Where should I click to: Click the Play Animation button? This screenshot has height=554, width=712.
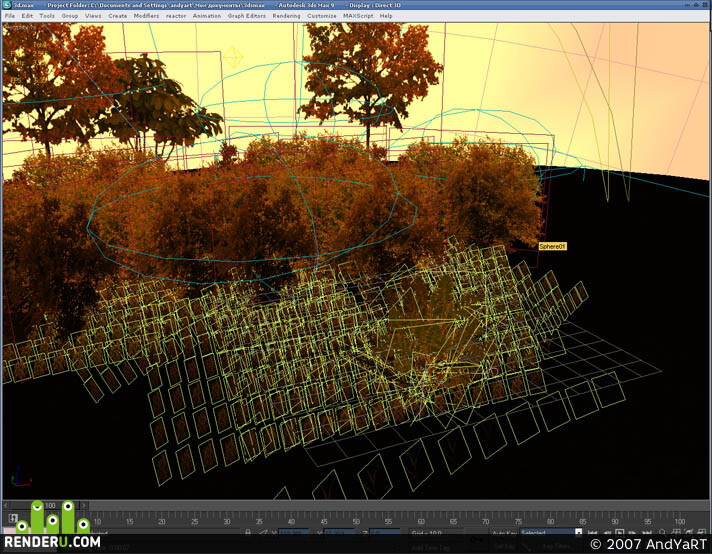[619, 532]
